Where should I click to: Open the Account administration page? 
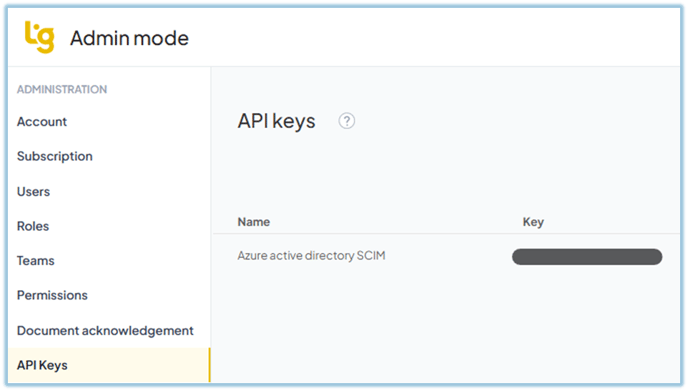click(42, 122)
